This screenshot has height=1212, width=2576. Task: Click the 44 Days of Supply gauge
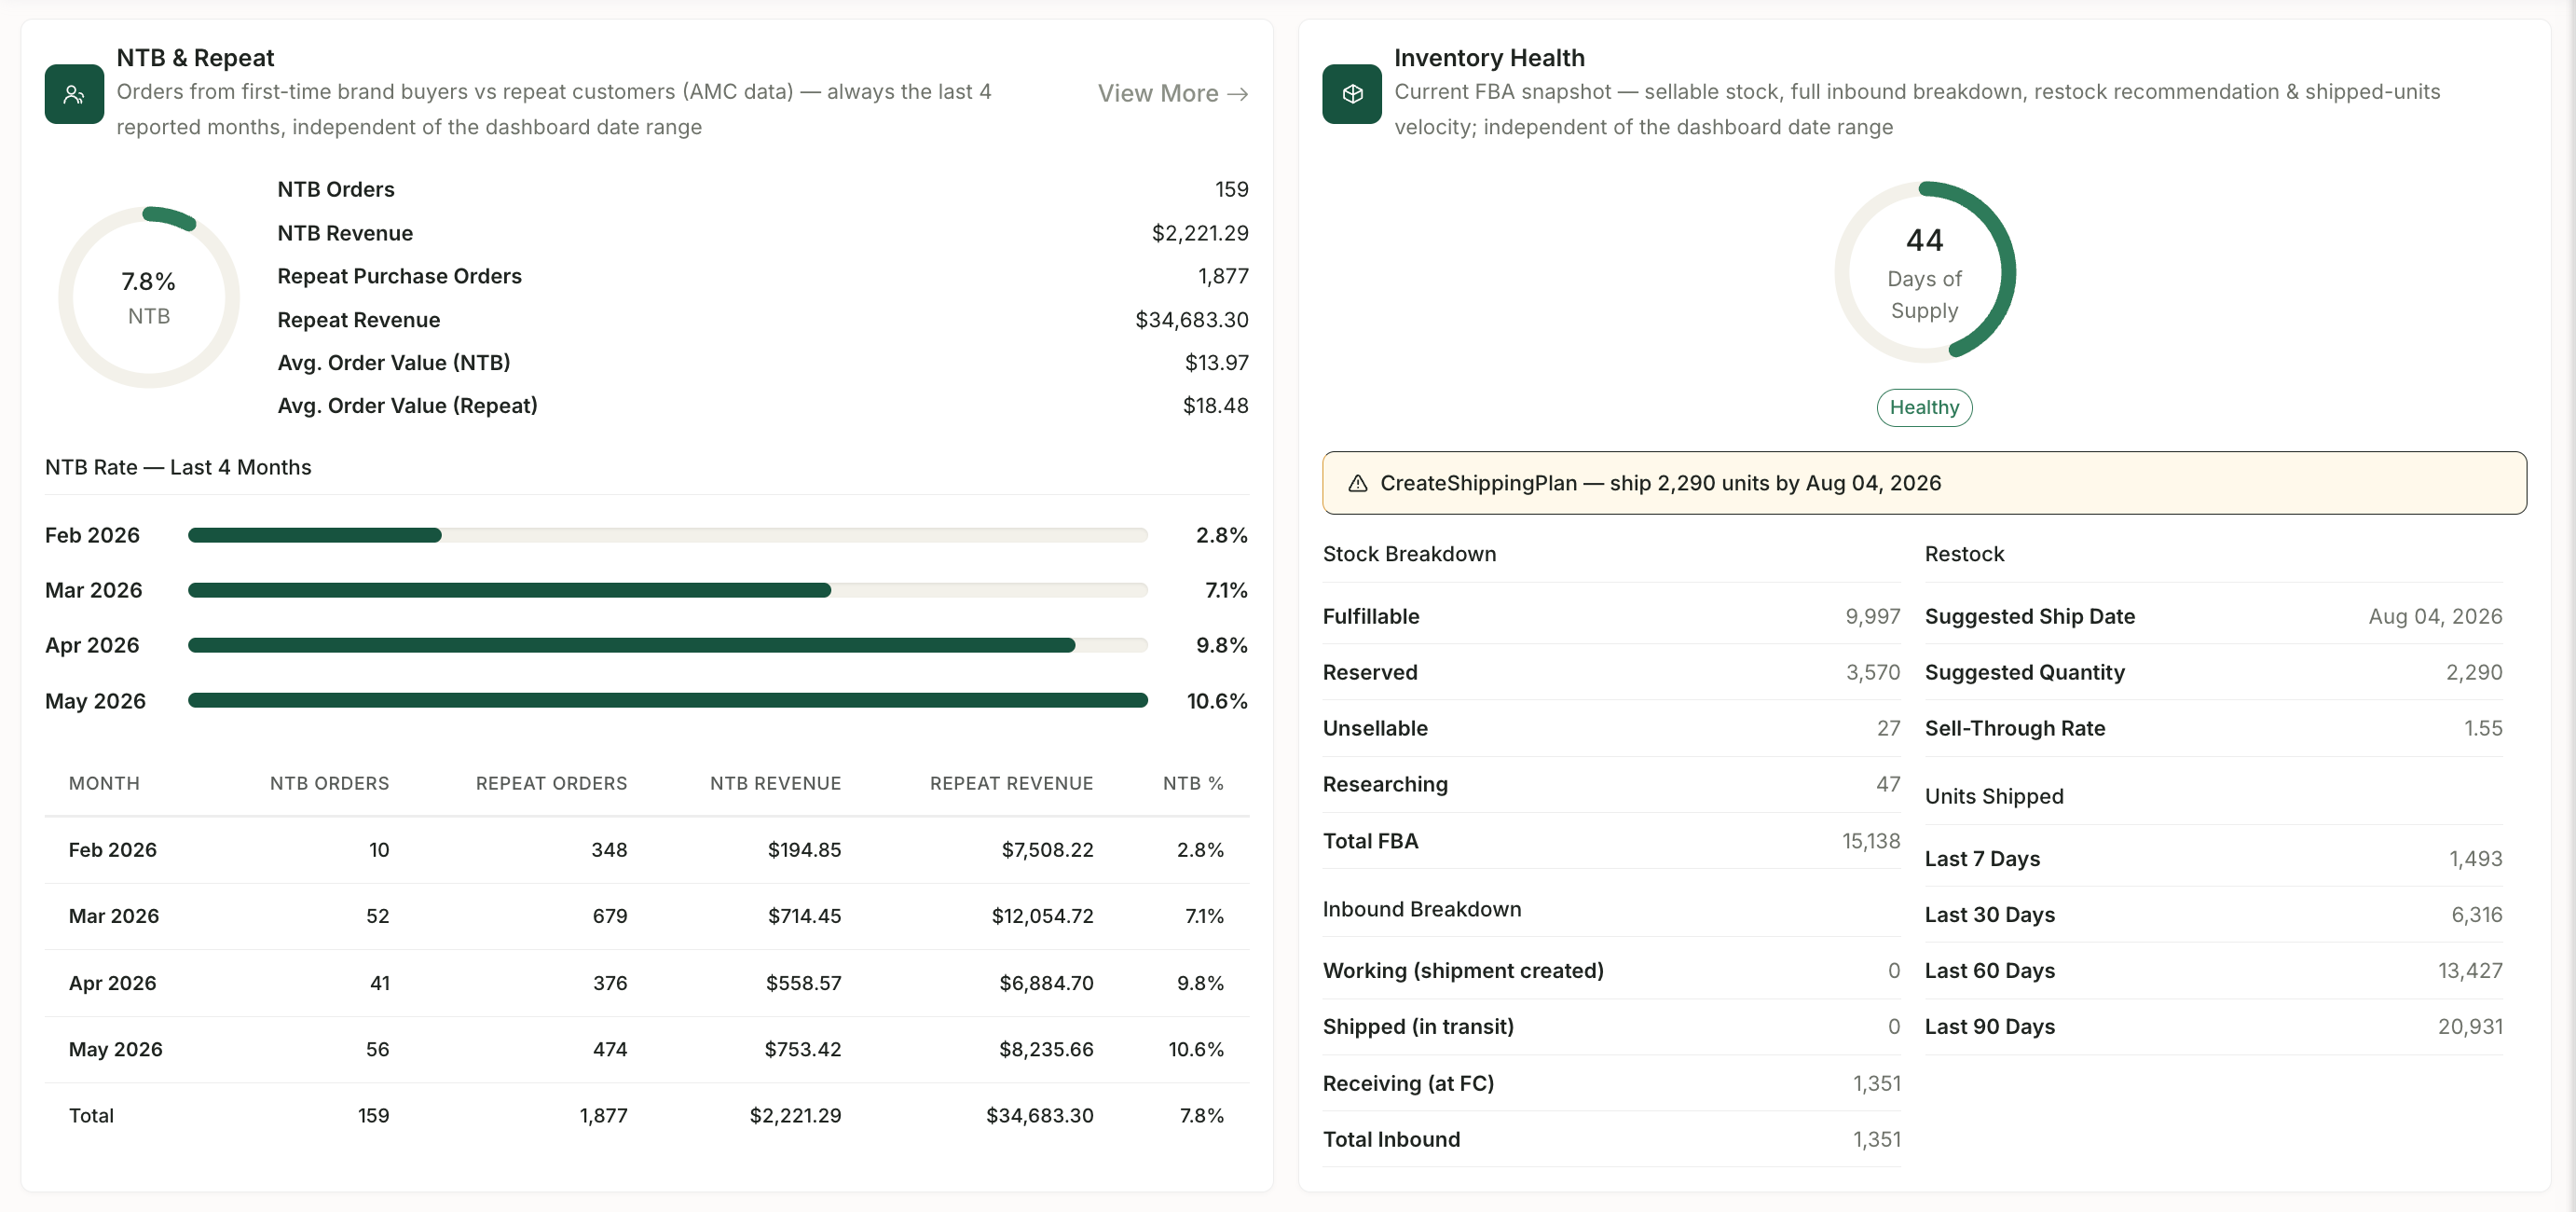[1924, 272]
